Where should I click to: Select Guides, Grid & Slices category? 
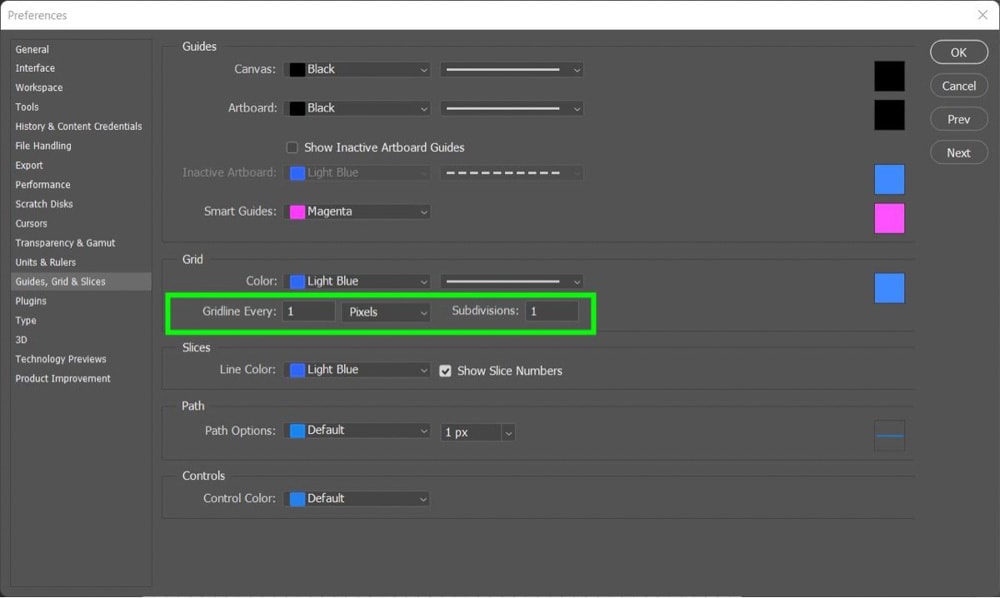(81, 282)
